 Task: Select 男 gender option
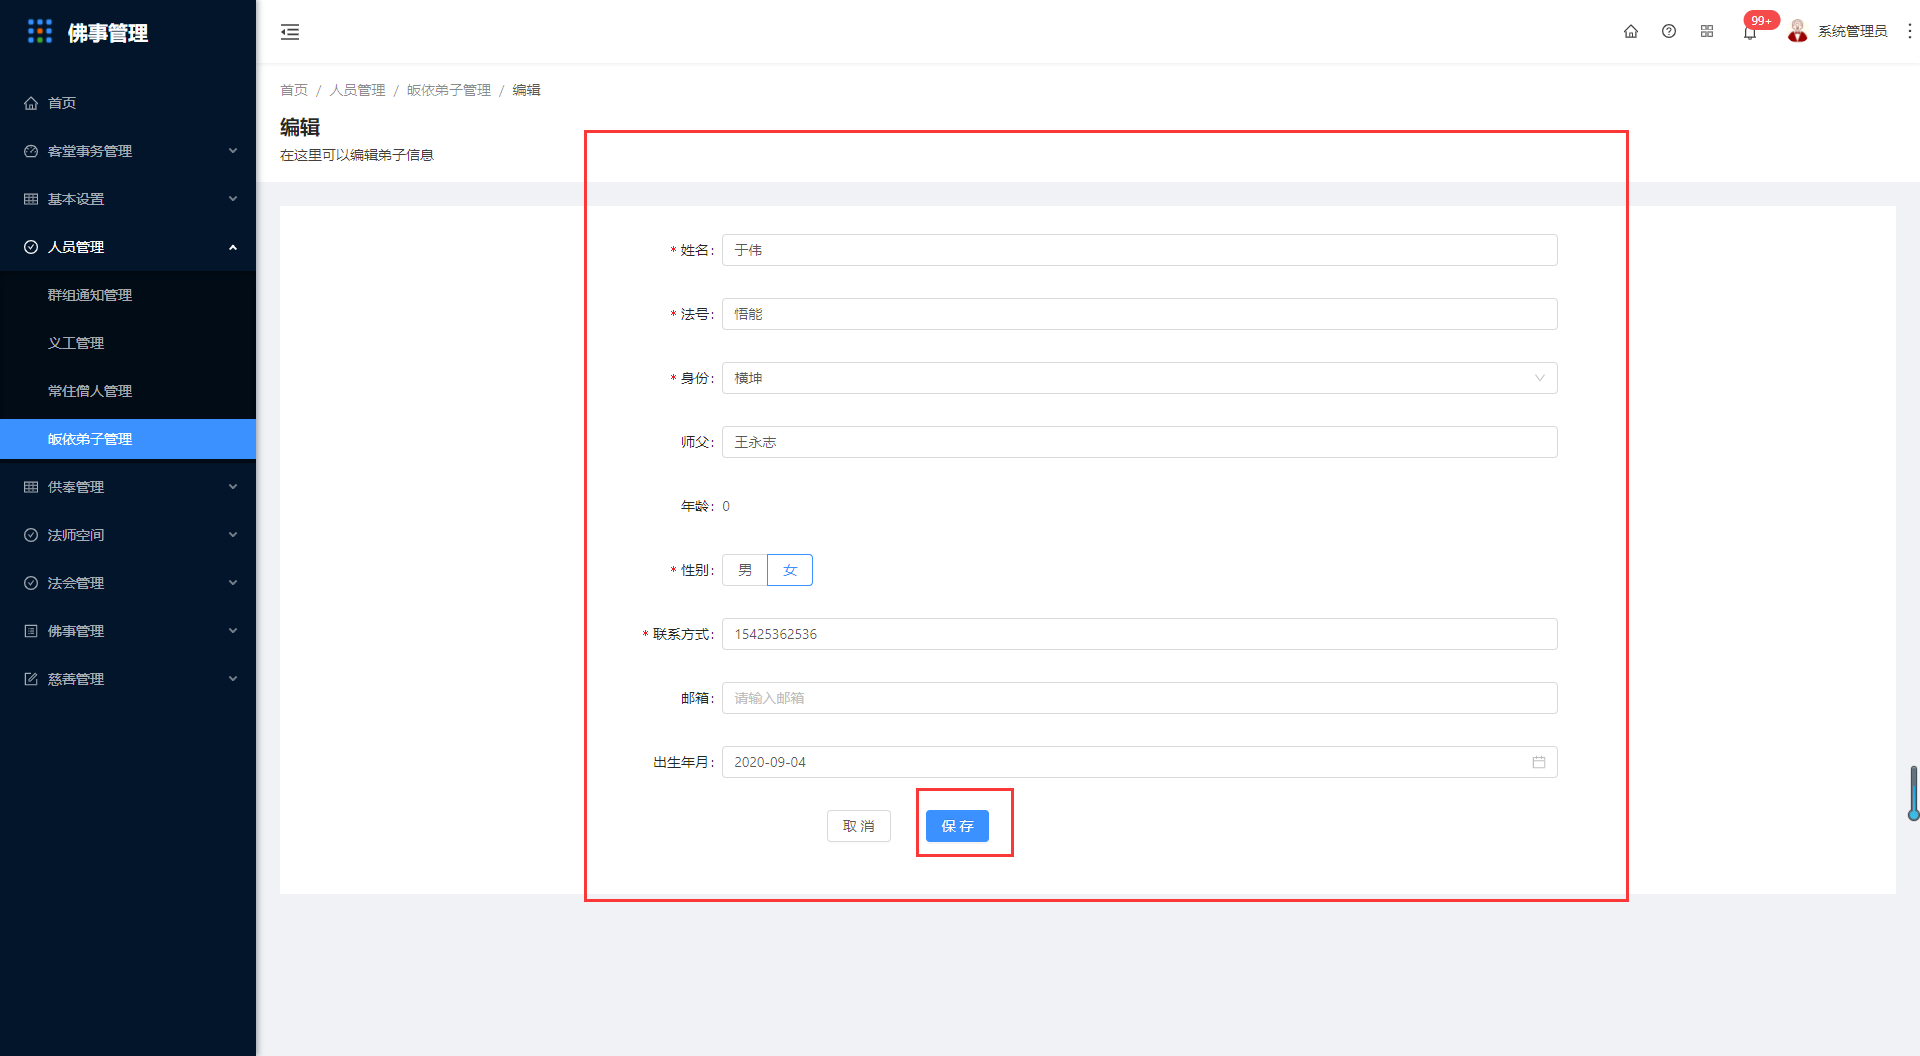[x=745, y=570]
